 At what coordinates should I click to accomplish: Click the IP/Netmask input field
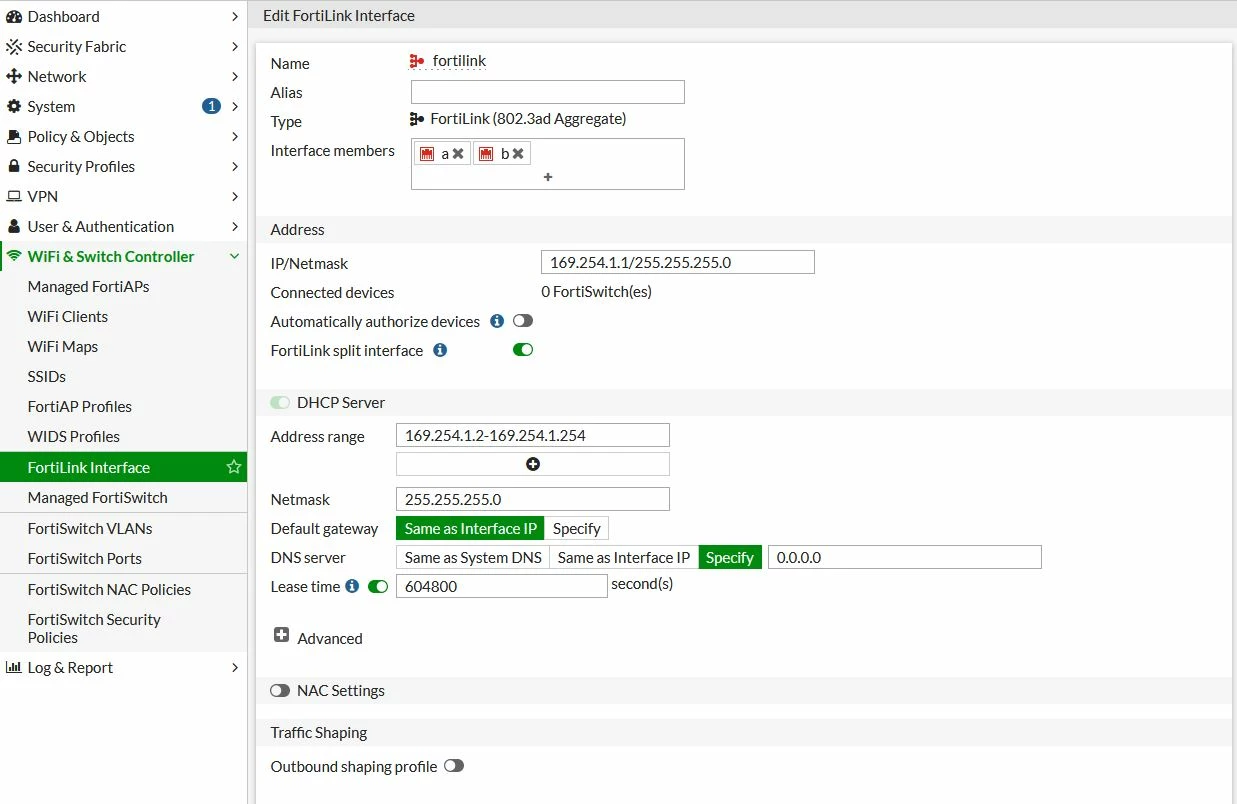point(678,262)
